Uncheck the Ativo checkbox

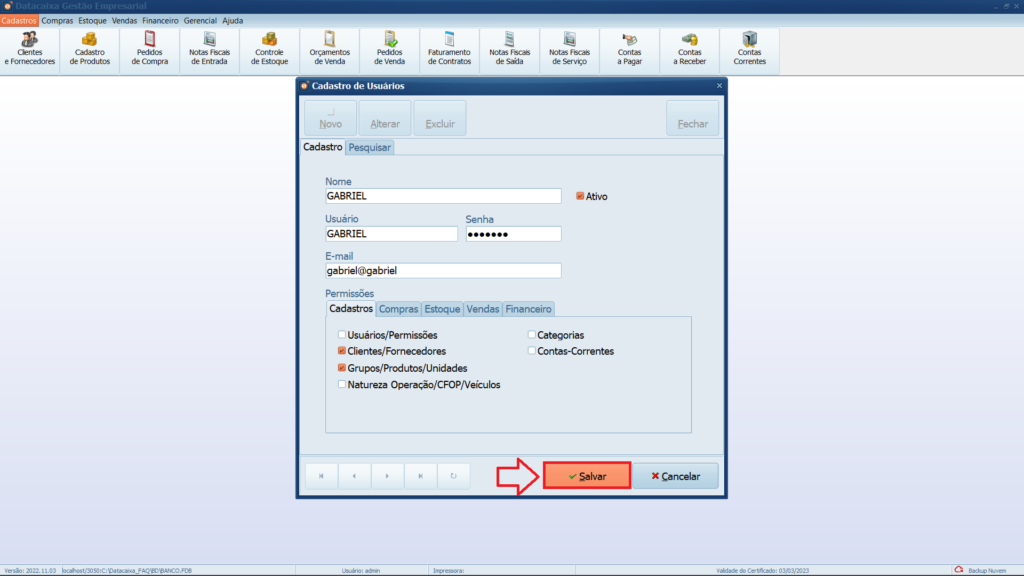[x=580, y=197]
